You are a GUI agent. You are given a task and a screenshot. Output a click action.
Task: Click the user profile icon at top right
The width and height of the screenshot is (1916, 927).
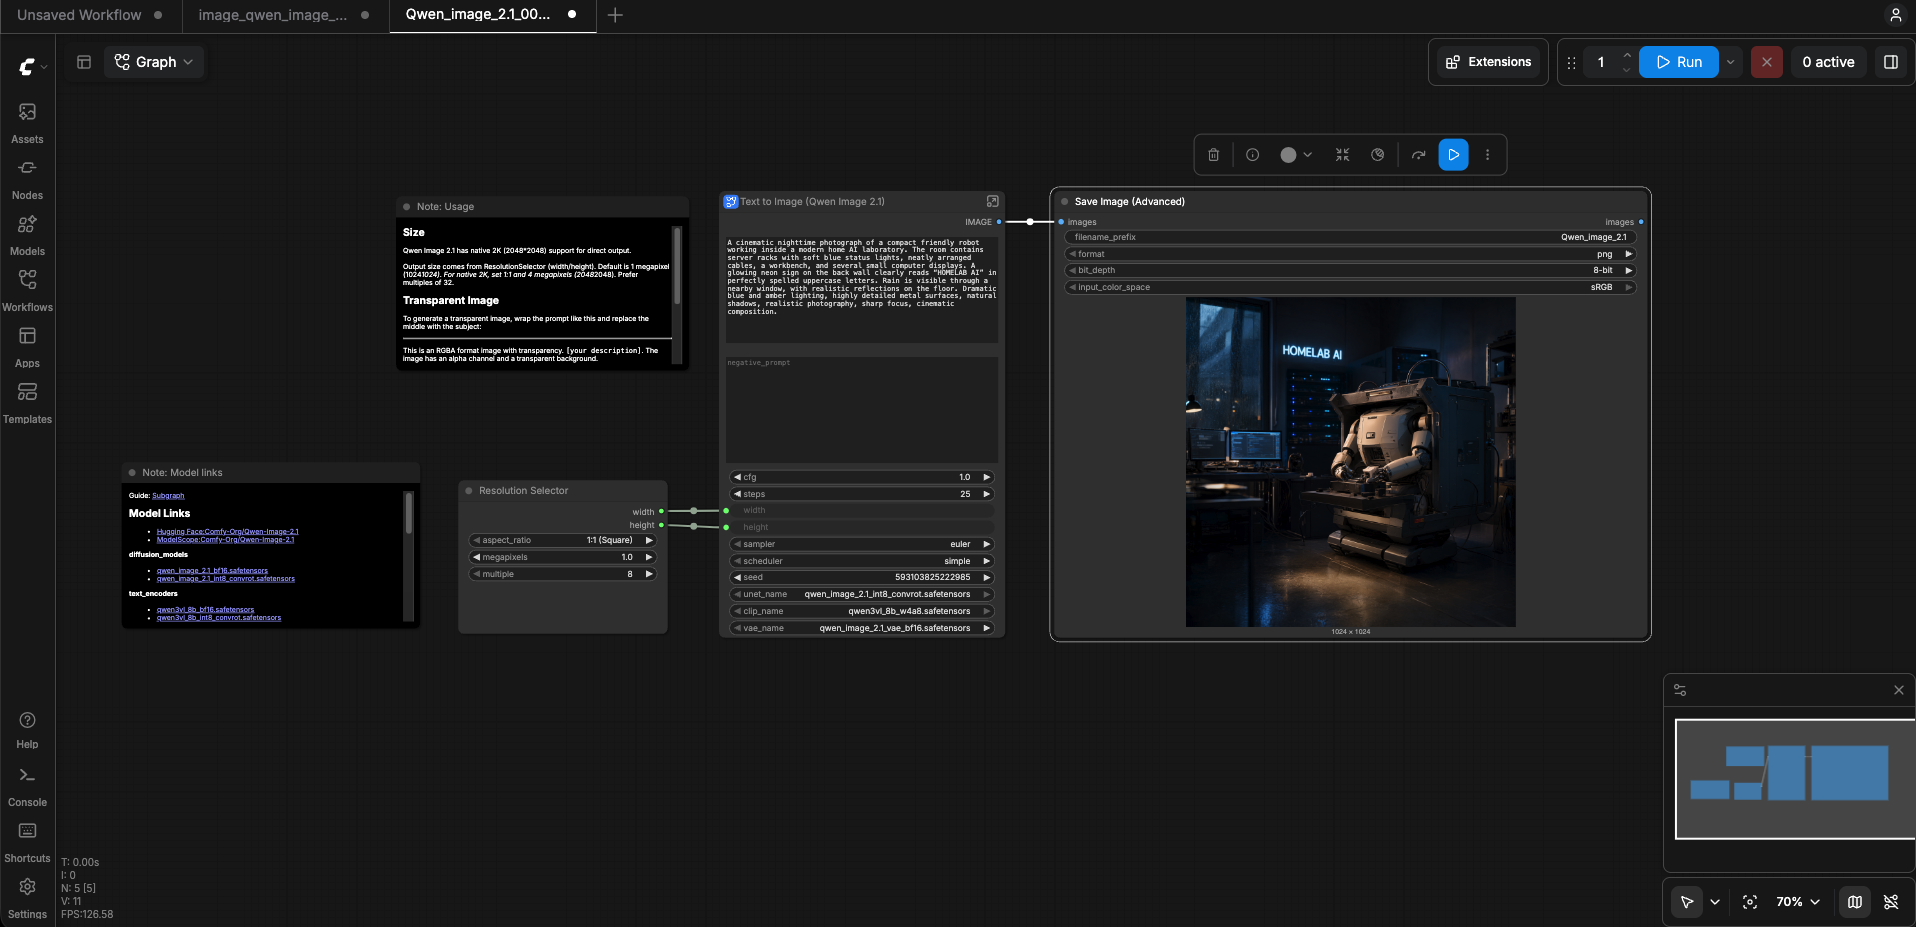click(1895, 15)
